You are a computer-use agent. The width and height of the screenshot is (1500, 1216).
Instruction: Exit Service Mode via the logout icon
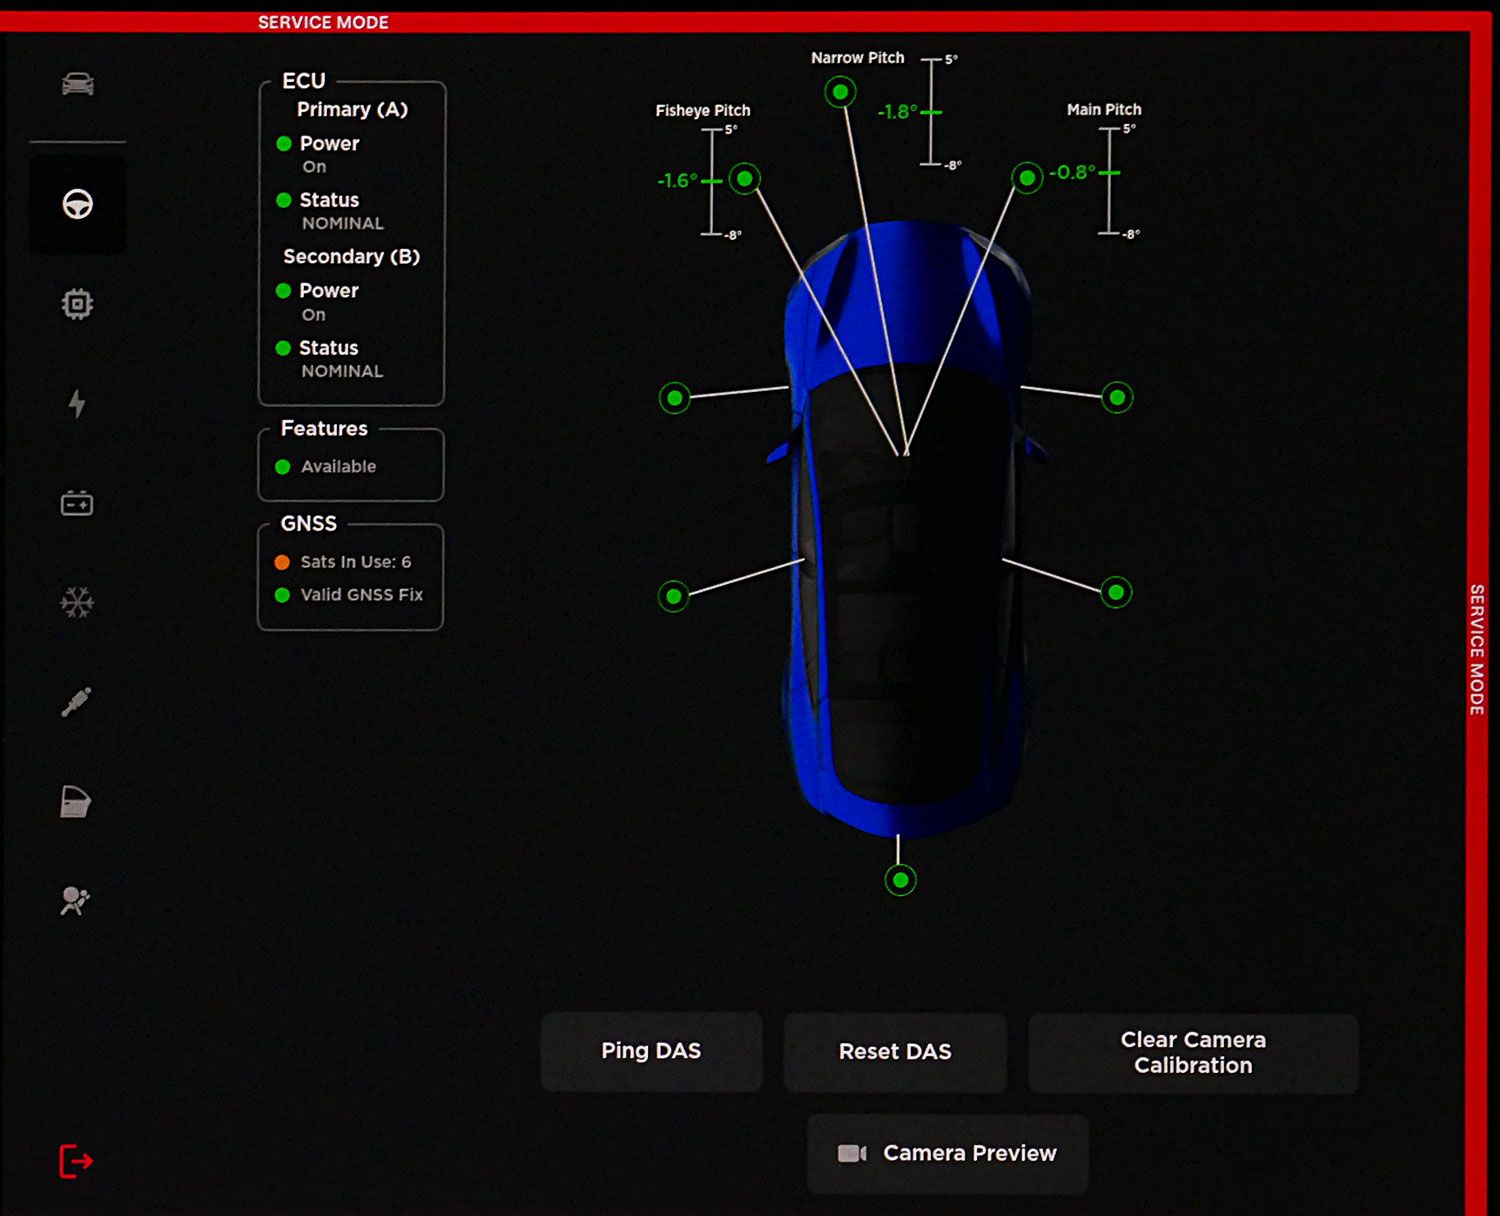75,1161
